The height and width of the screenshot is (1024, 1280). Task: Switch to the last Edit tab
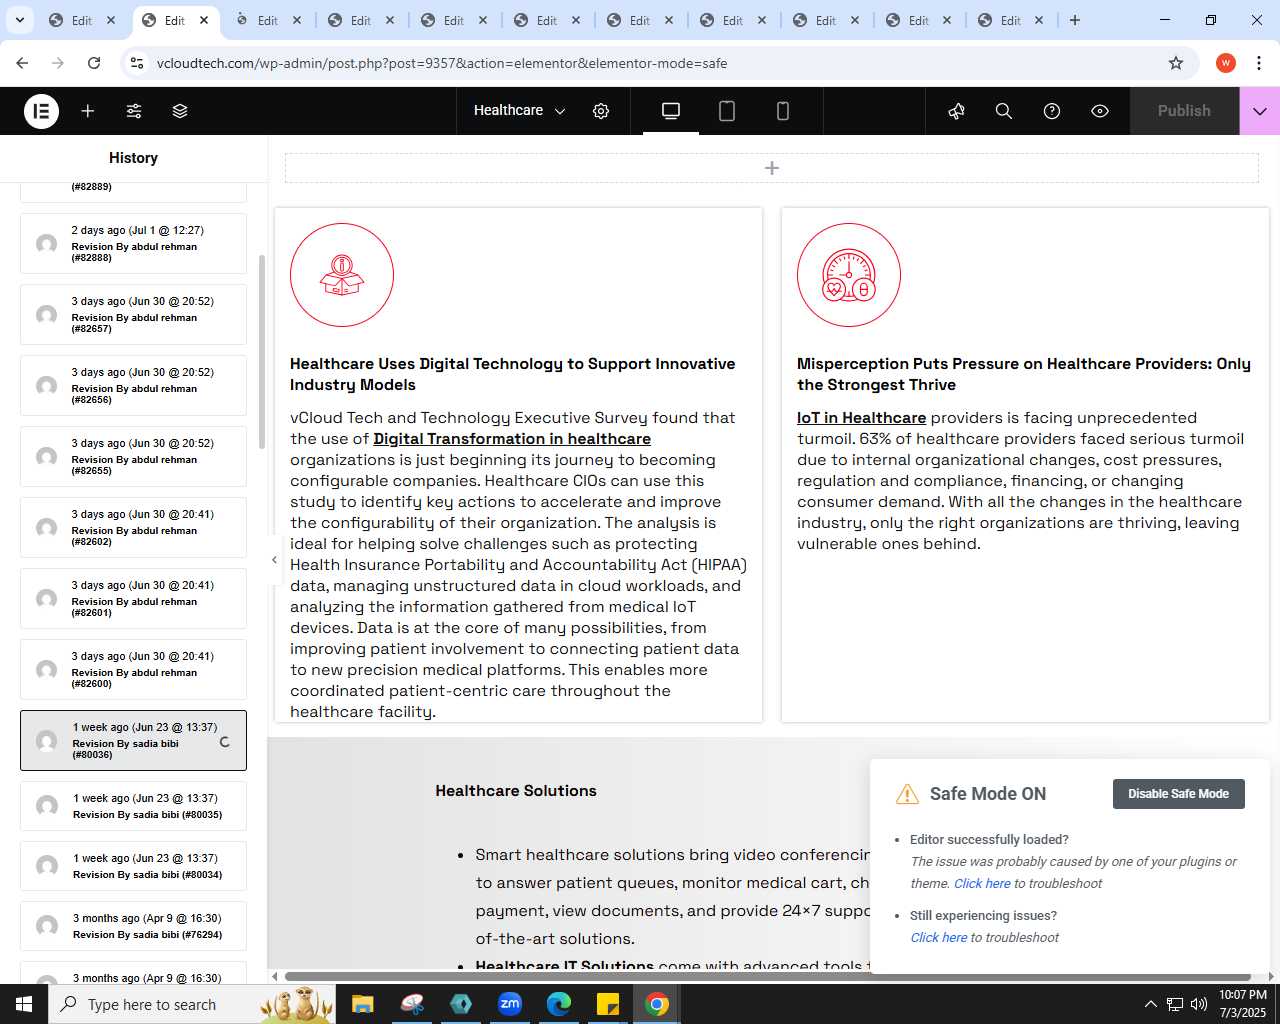(x=1011, y=20)
